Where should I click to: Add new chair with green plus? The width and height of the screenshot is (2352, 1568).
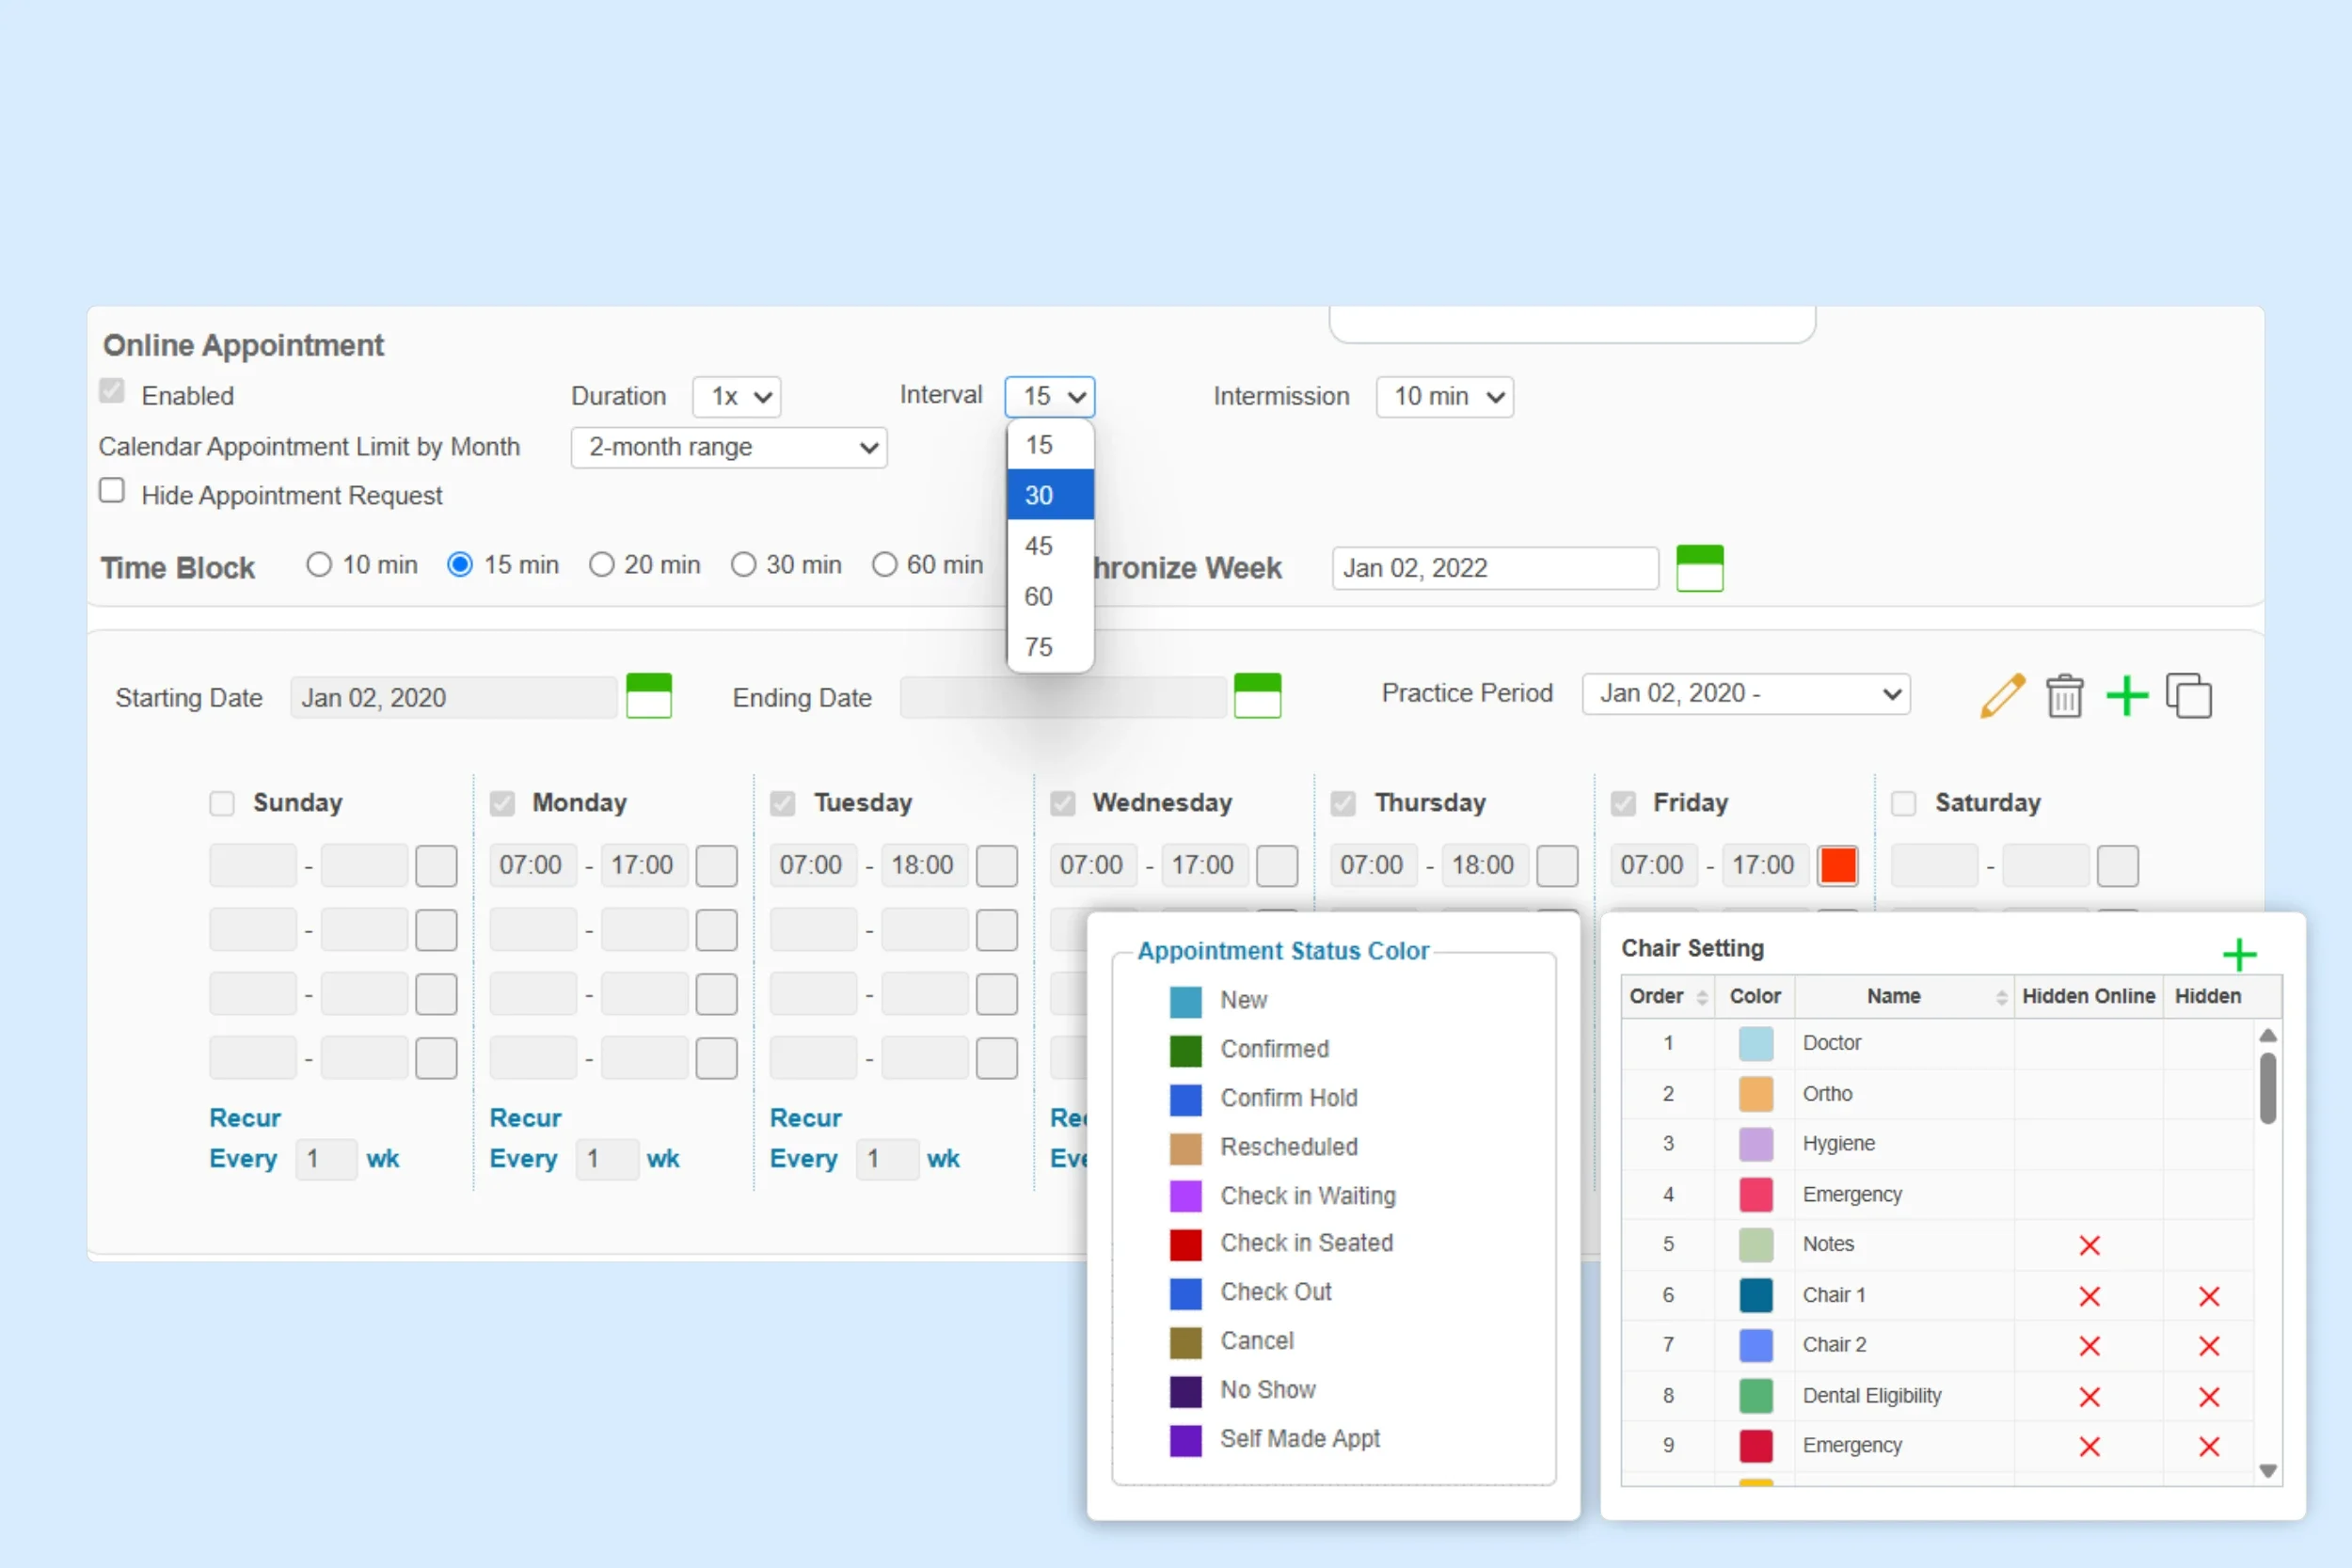[2239, 955]
